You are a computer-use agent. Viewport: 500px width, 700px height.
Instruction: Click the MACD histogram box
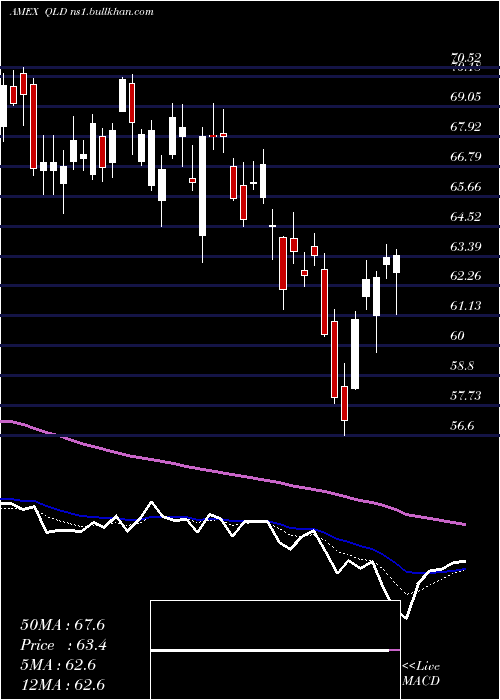275,650
